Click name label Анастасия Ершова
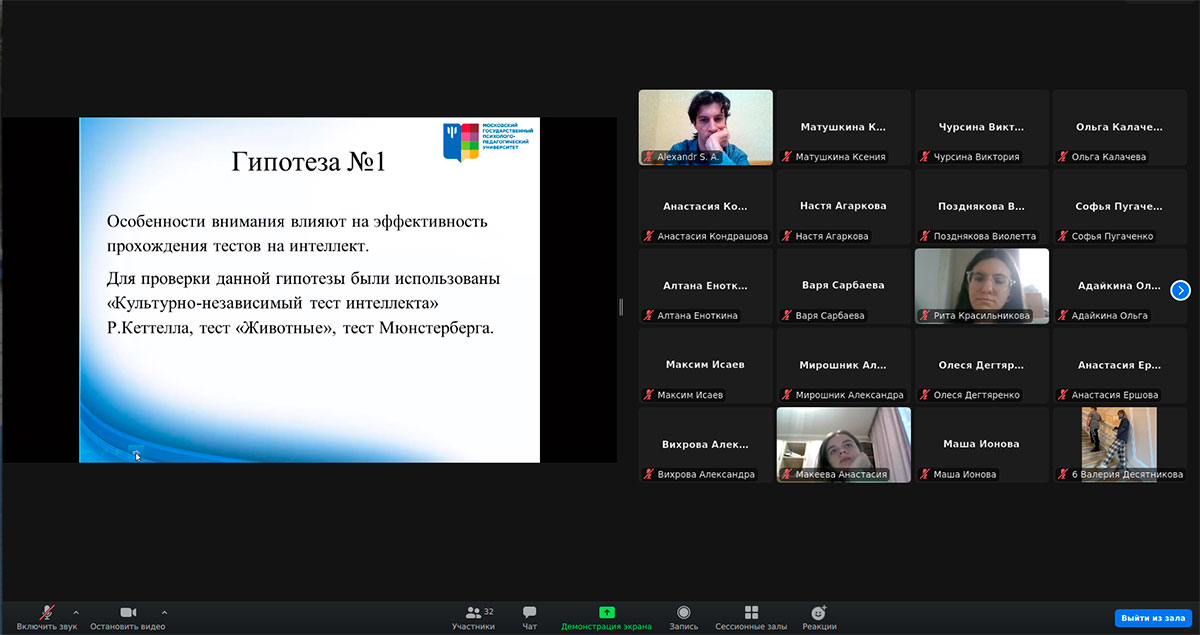 click(1114, 395)
